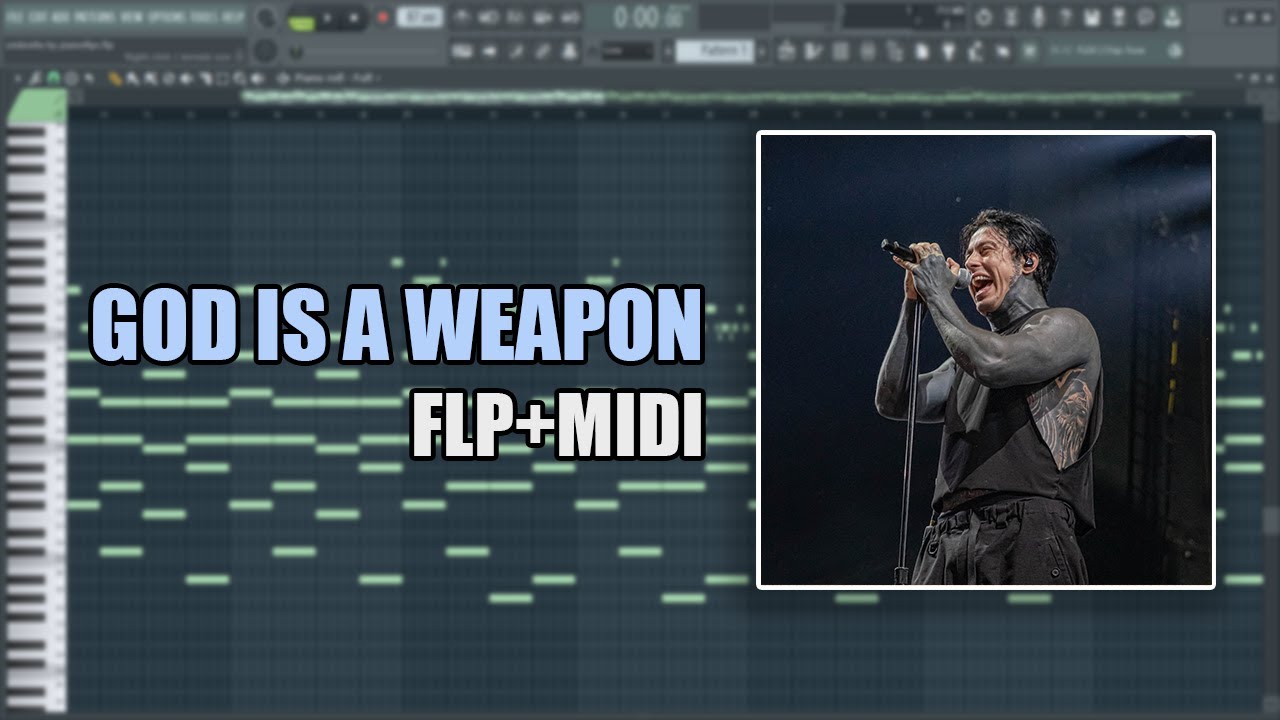Click the tempo display field
Viewport: 1280px width, 720px height.
click(x=420, y=17)
